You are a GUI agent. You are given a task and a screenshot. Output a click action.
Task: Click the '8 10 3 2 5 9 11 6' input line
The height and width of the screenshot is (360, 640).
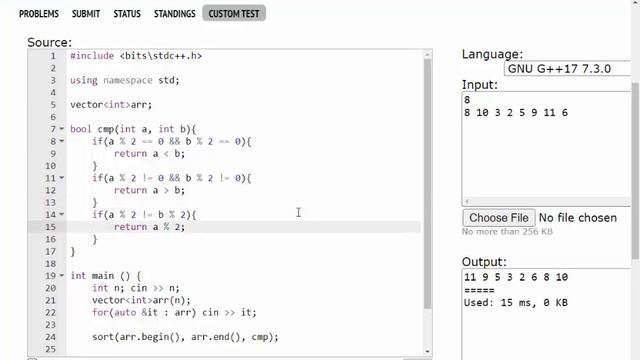pos(516,113)
